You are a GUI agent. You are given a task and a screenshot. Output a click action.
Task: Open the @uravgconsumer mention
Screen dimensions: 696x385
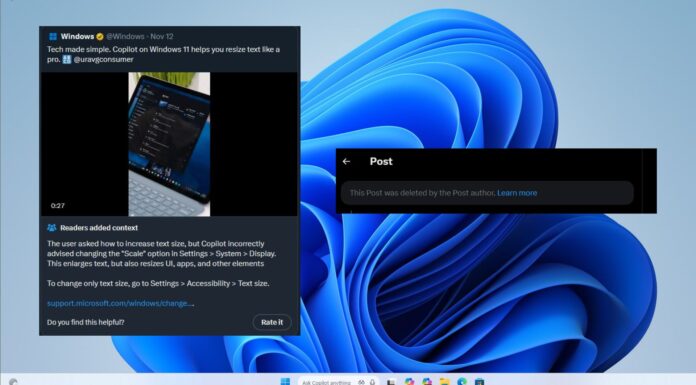(x=103, y=60)
